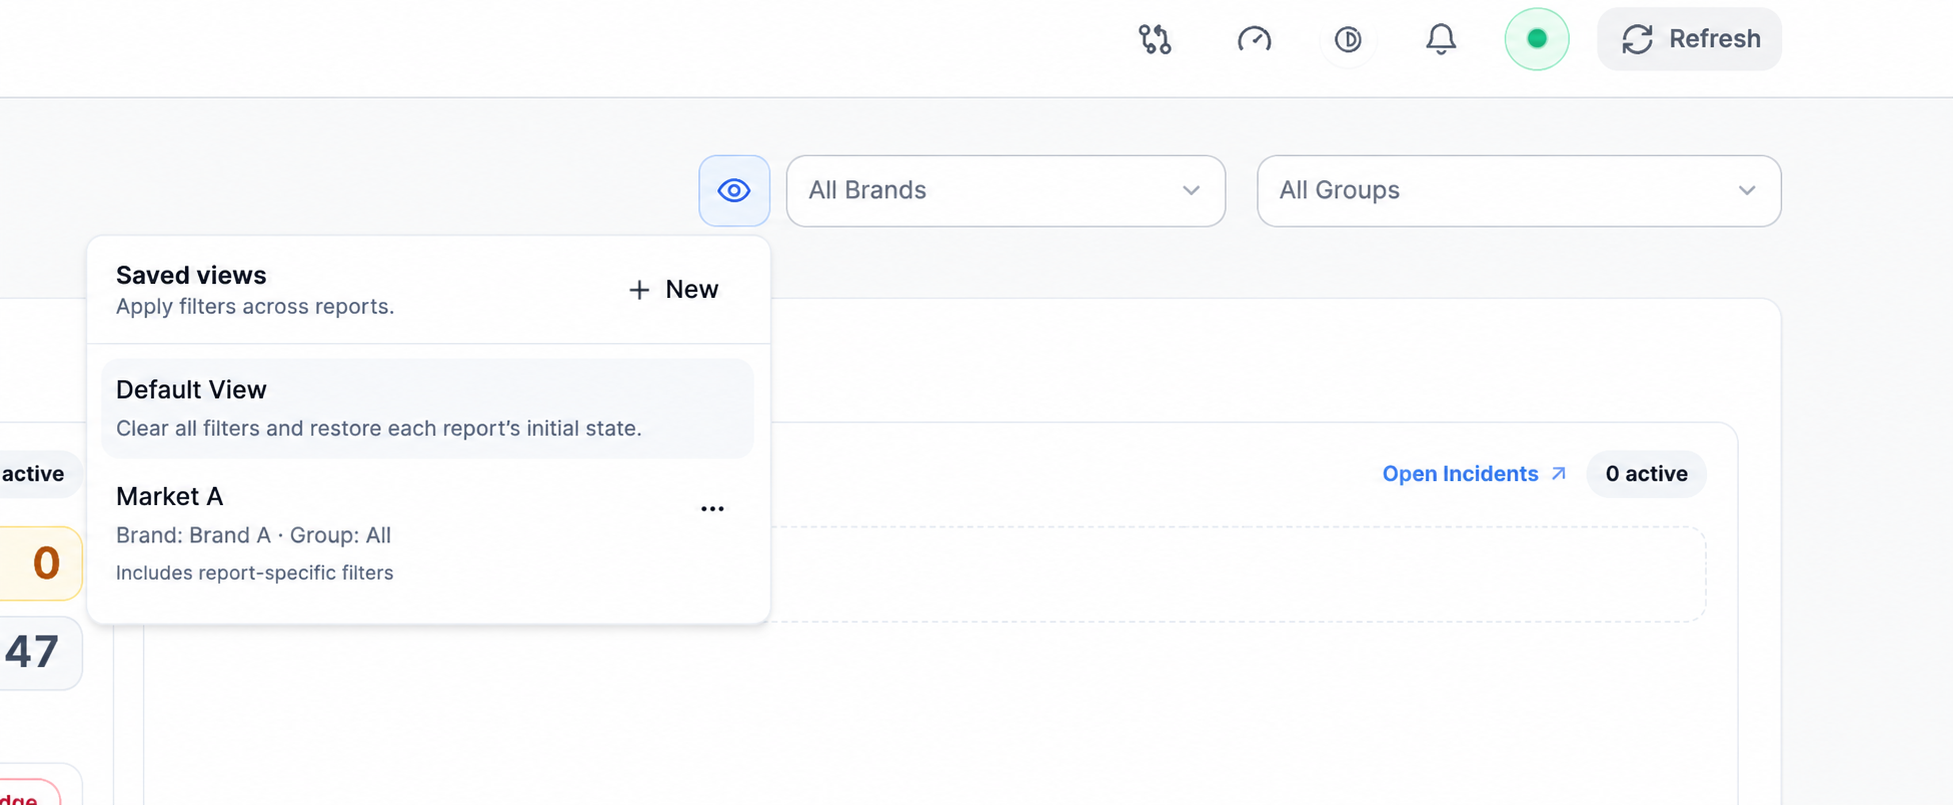This screenshot has width=1953, height=805.
Task: Create a New saved view
Action: tap(673, 289)
